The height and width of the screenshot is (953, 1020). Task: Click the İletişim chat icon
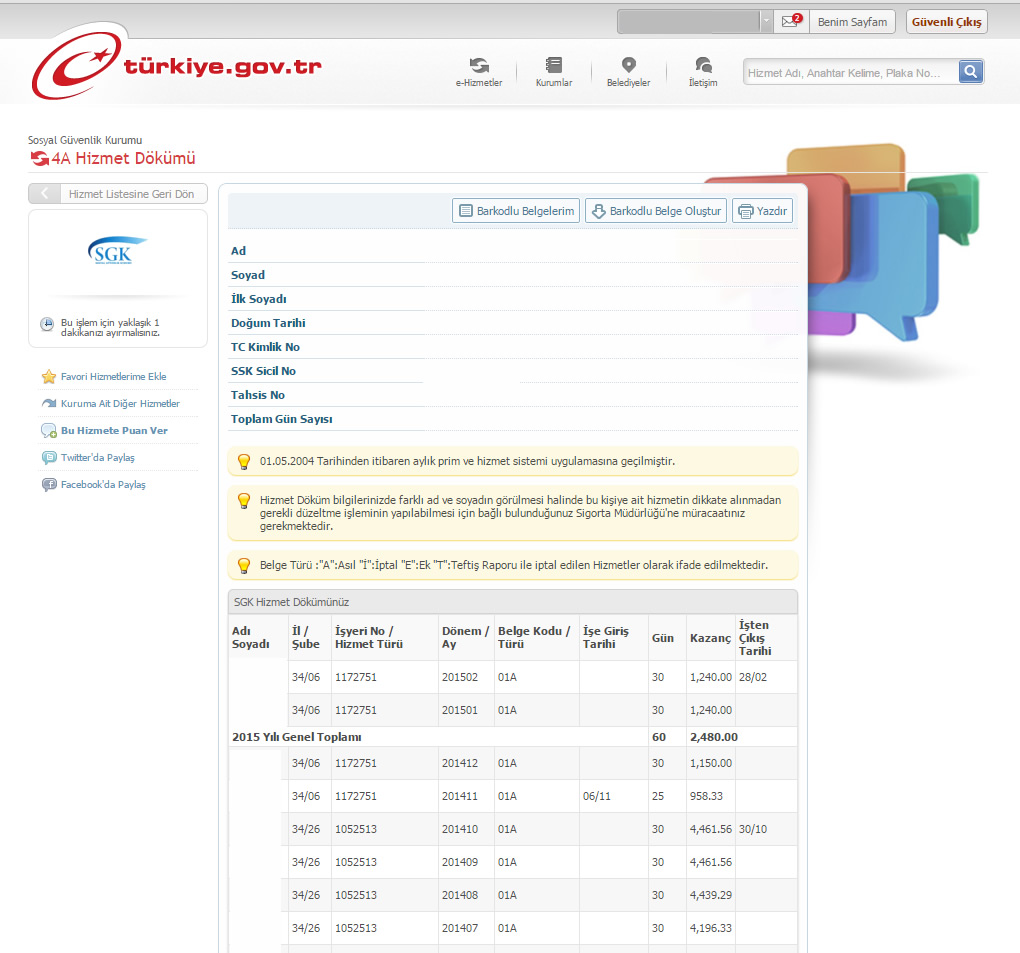tap(703, 66)
